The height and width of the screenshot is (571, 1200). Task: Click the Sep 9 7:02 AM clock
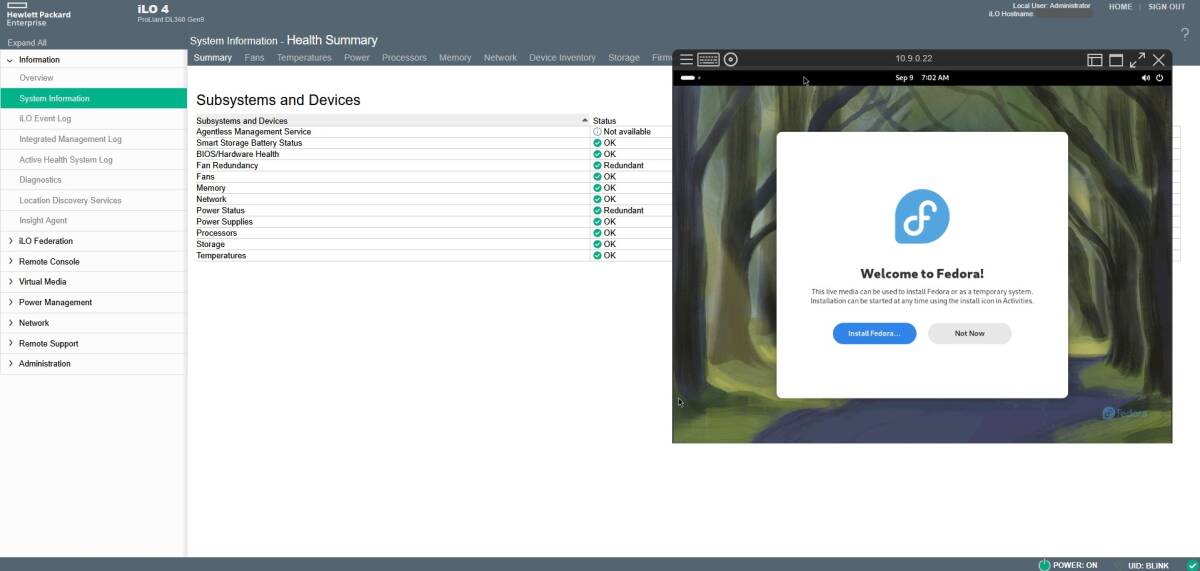click(x=922, y=77)
